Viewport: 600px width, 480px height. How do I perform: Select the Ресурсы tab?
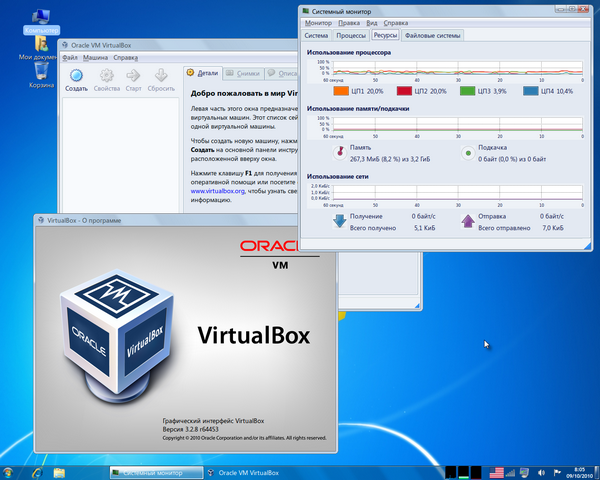[385, 35]
